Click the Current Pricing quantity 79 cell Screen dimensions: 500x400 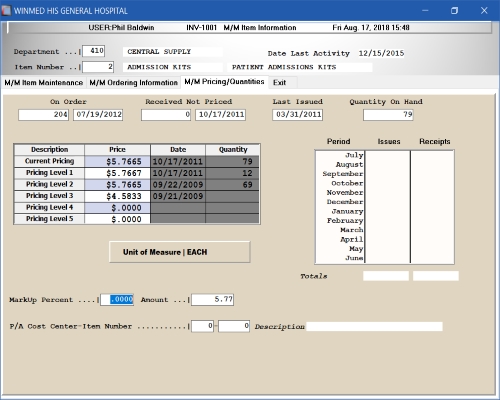point(232,161)
